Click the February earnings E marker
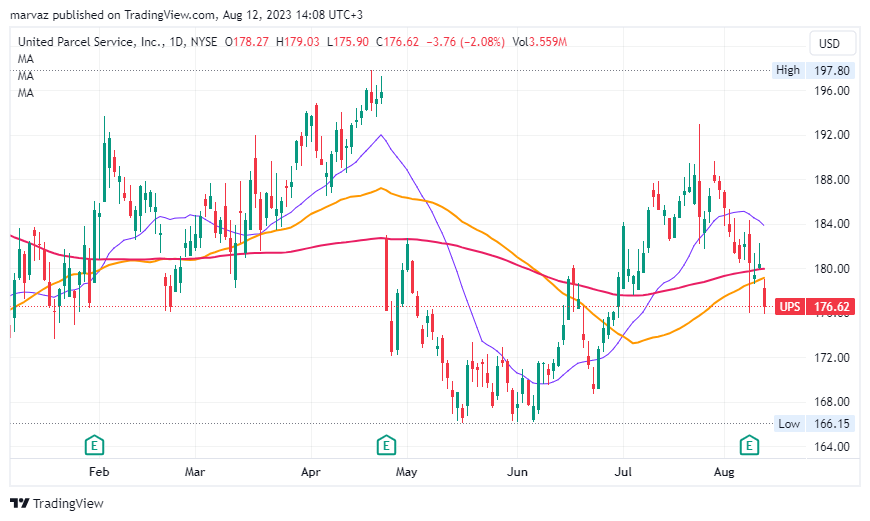Image resolution: width=870 pixels, height=521 pixels. pos(94,444)
